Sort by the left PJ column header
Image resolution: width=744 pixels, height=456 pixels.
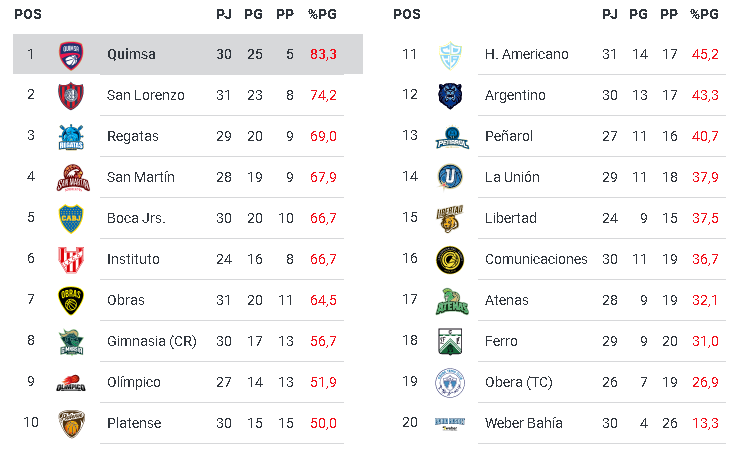tap(224, 14)
